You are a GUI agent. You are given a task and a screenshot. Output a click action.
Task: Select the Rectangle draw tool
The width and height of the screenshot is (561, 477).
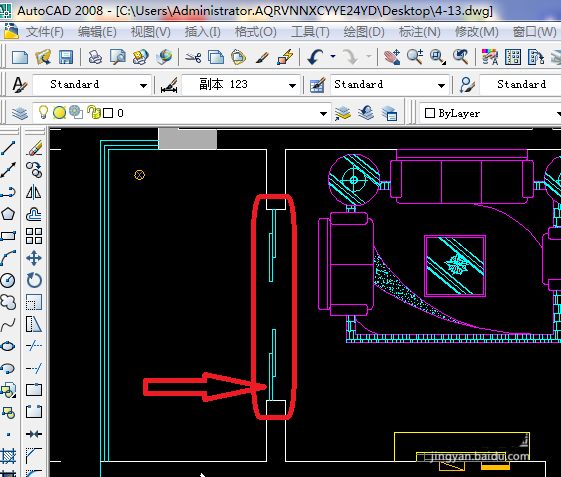tap(8, 236)
